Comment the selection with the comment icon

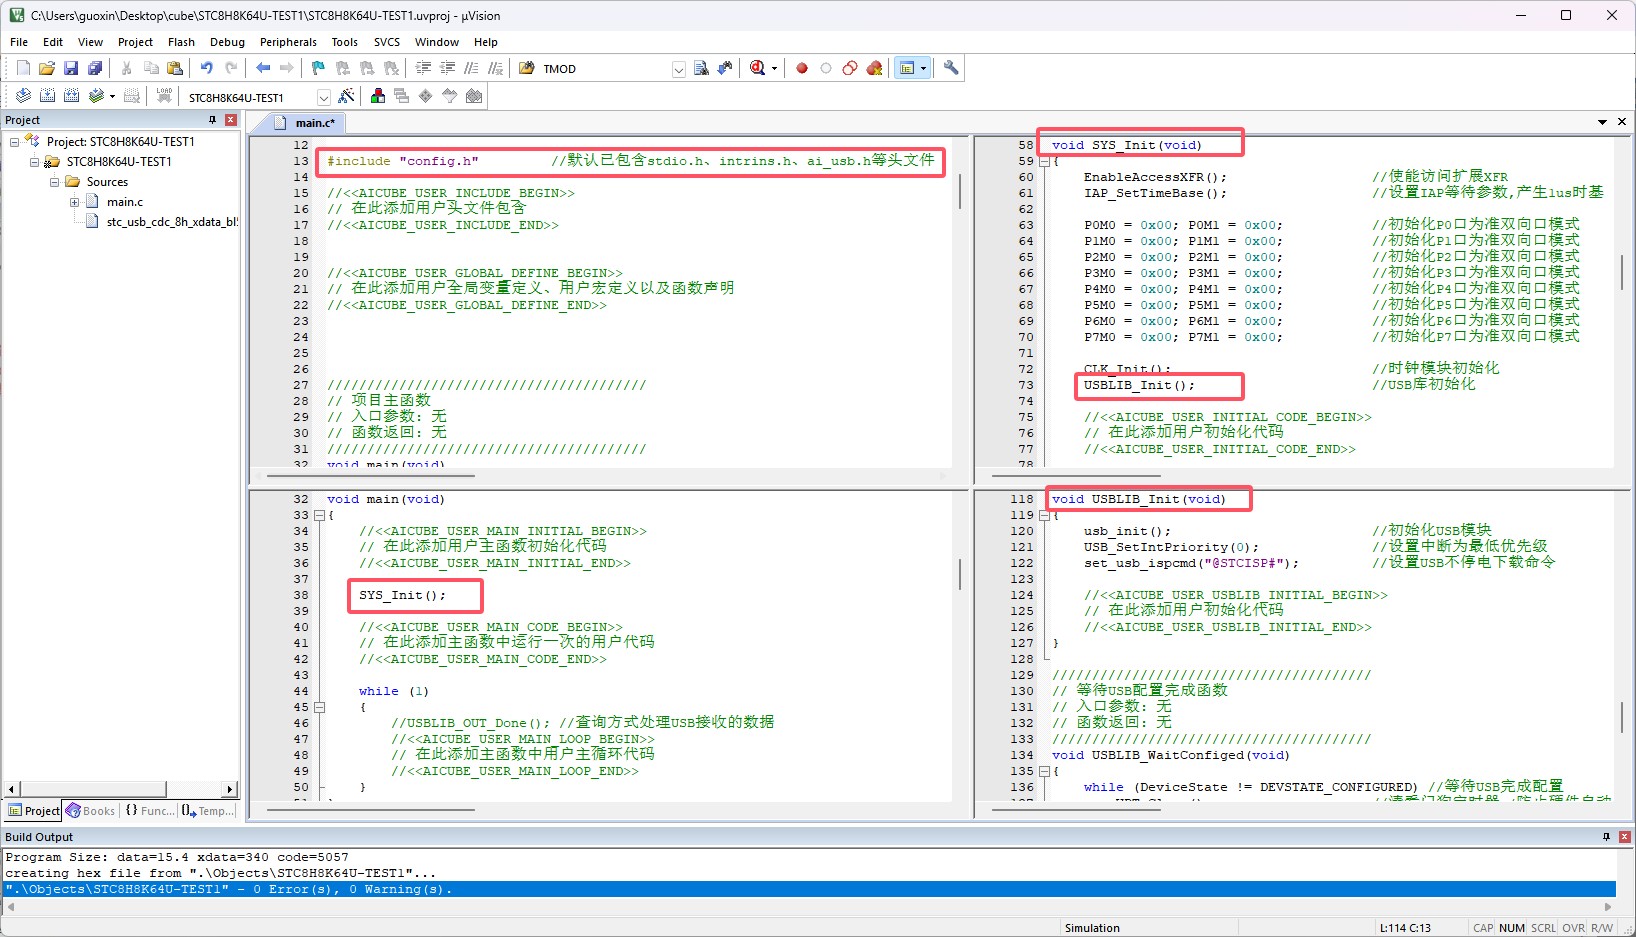(471, 68)
